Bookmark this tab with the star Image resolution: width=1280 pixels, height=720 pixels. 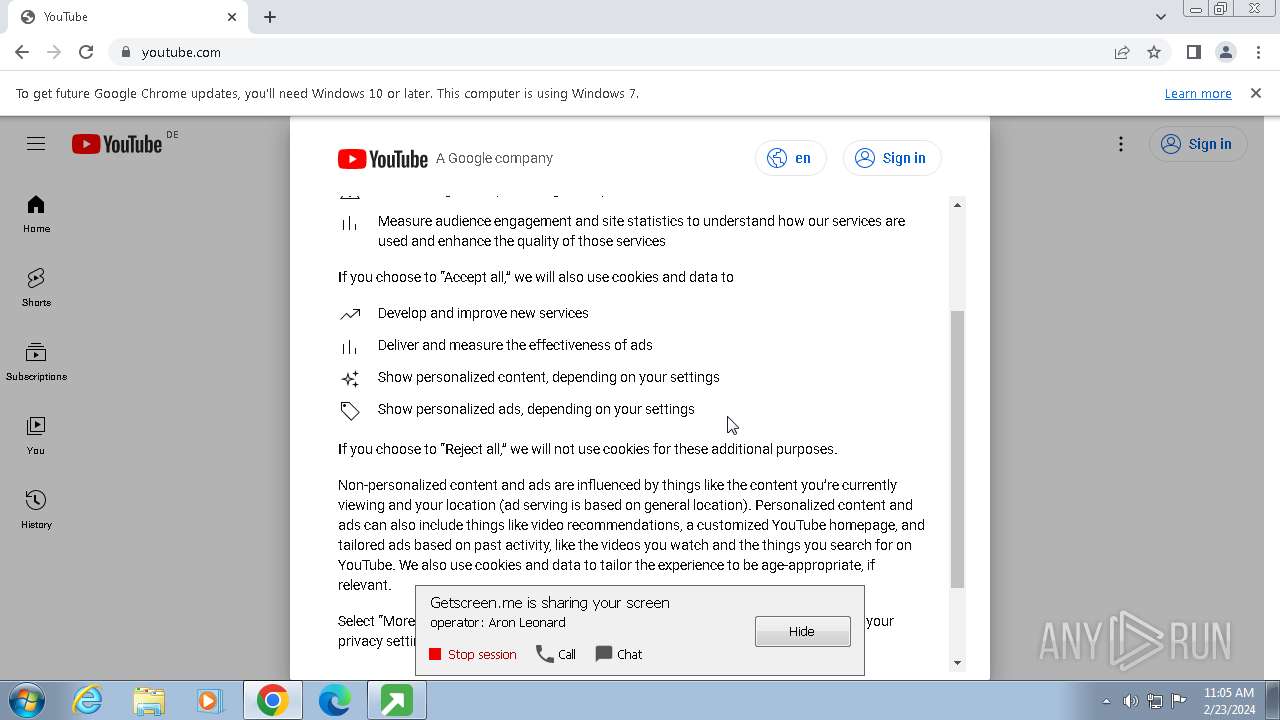[x=1154, y=52]
